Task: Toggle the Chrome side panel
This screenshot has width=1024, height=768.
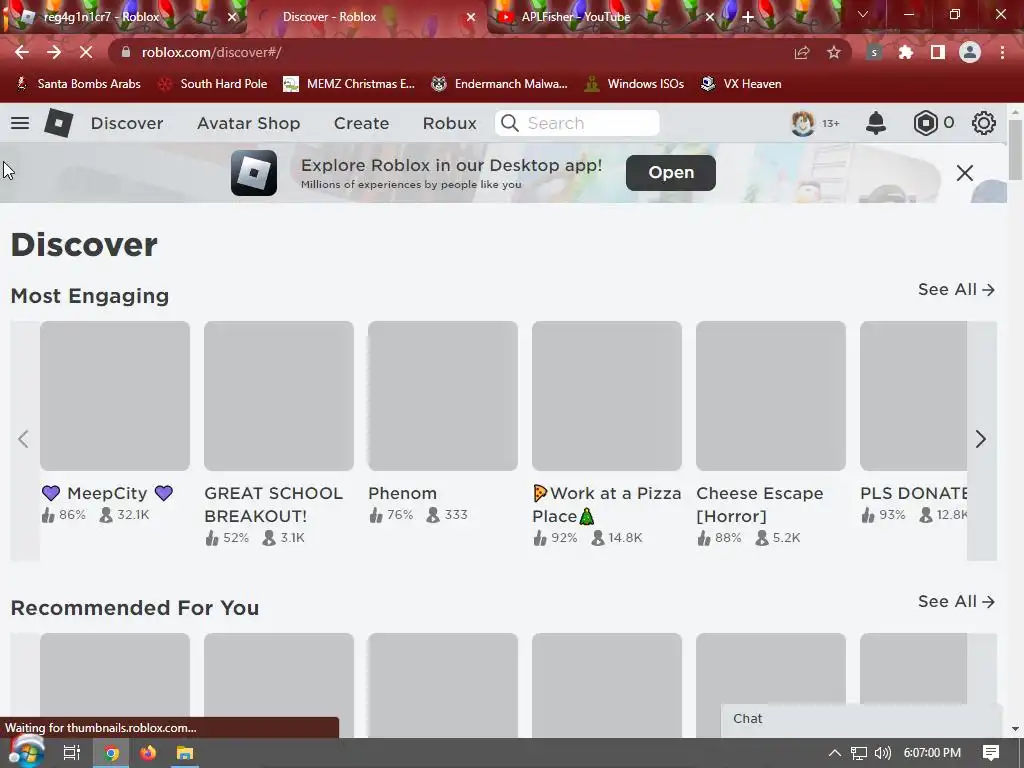Action: [937, 52]
